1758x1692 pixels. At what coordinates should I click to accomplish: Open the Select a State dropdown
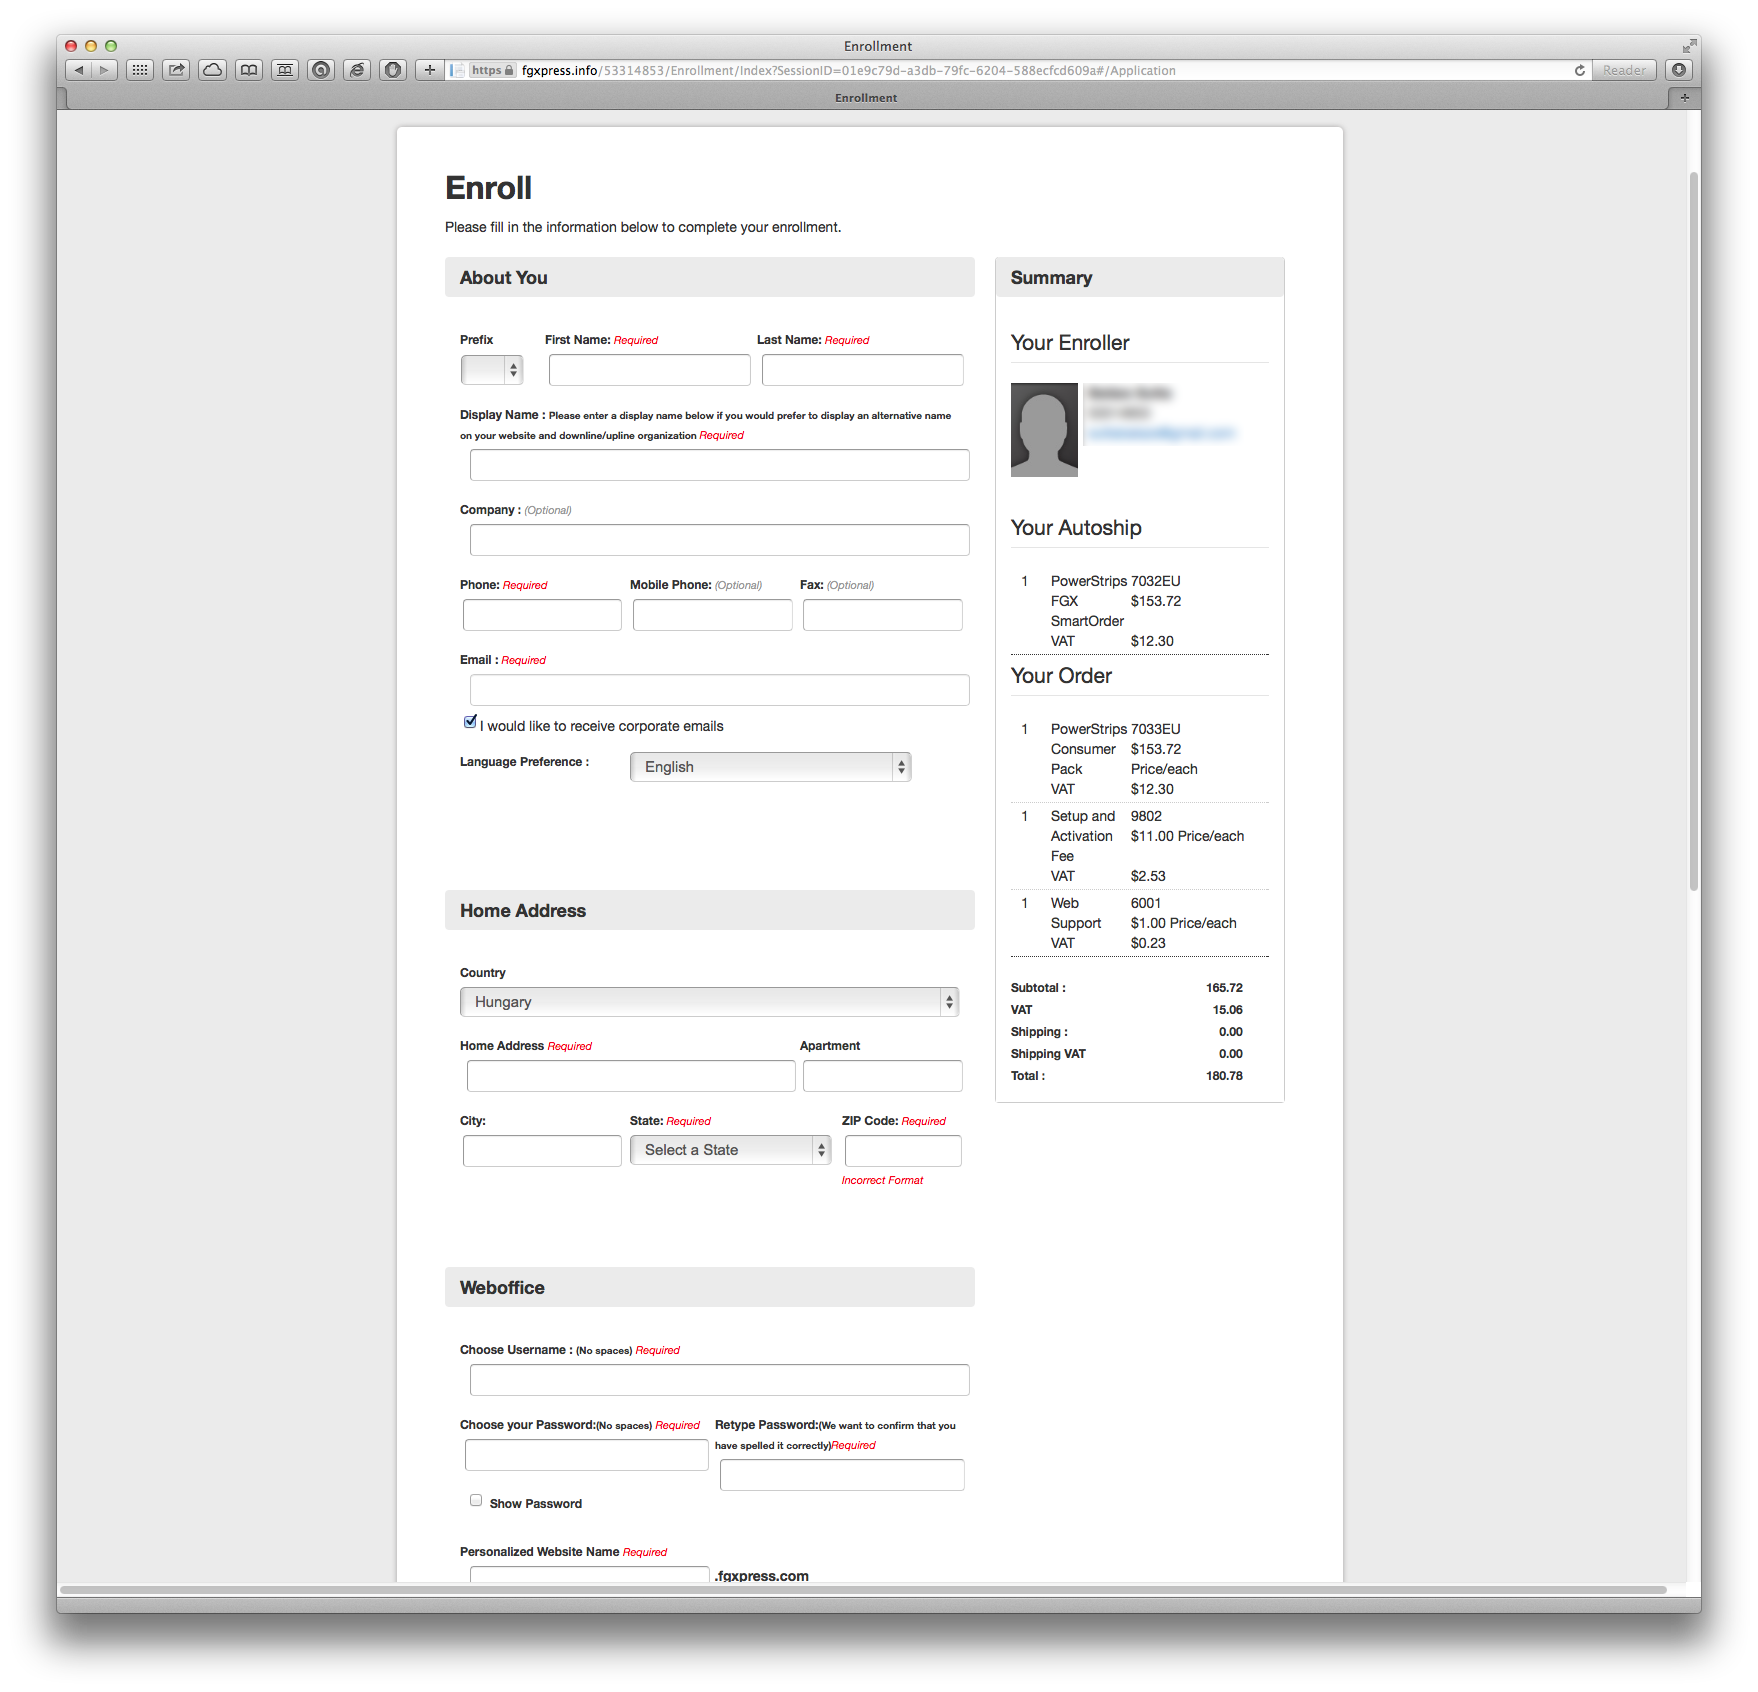[x=730, y=1150]
